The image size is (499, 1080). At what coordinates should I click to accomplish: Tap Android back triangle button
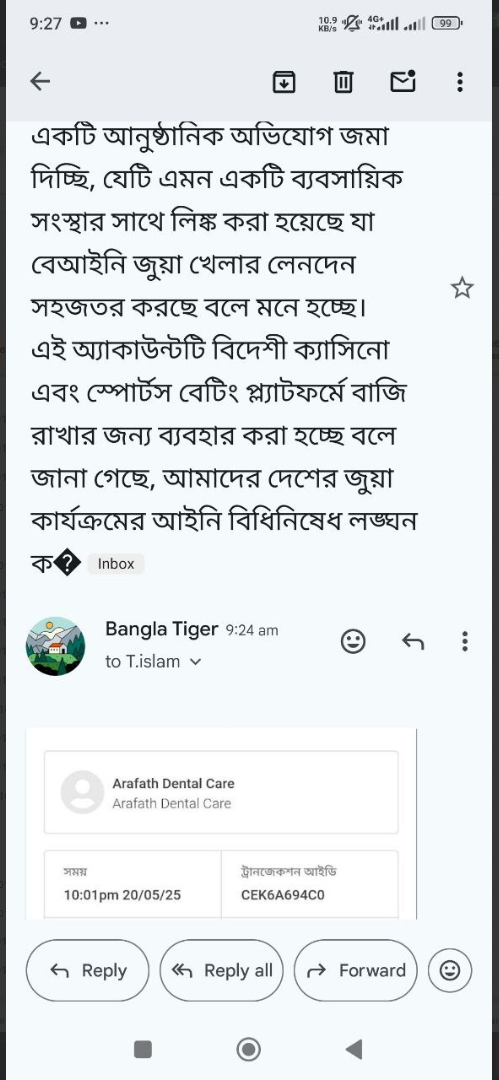[354, 1049]
